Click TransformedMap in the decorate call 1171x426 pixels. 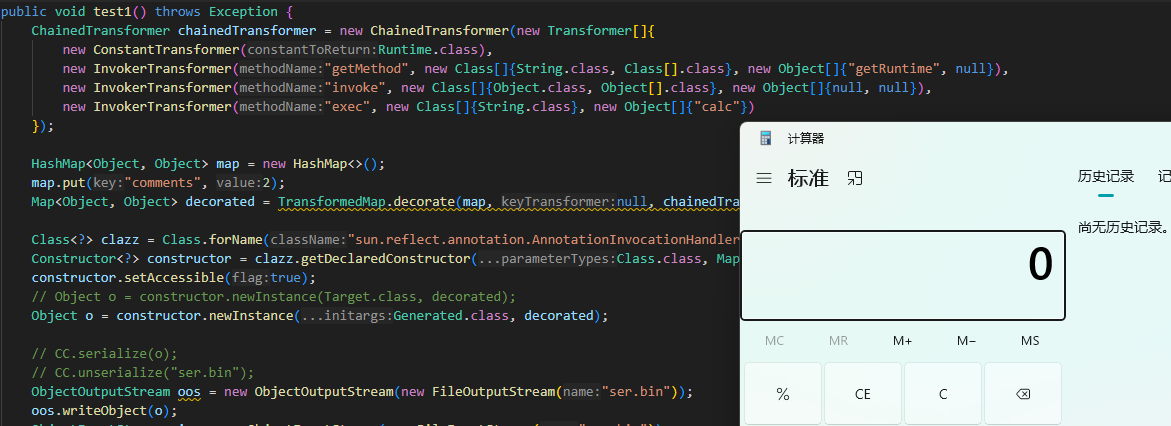pyautogui.click(x=332, y=202)
